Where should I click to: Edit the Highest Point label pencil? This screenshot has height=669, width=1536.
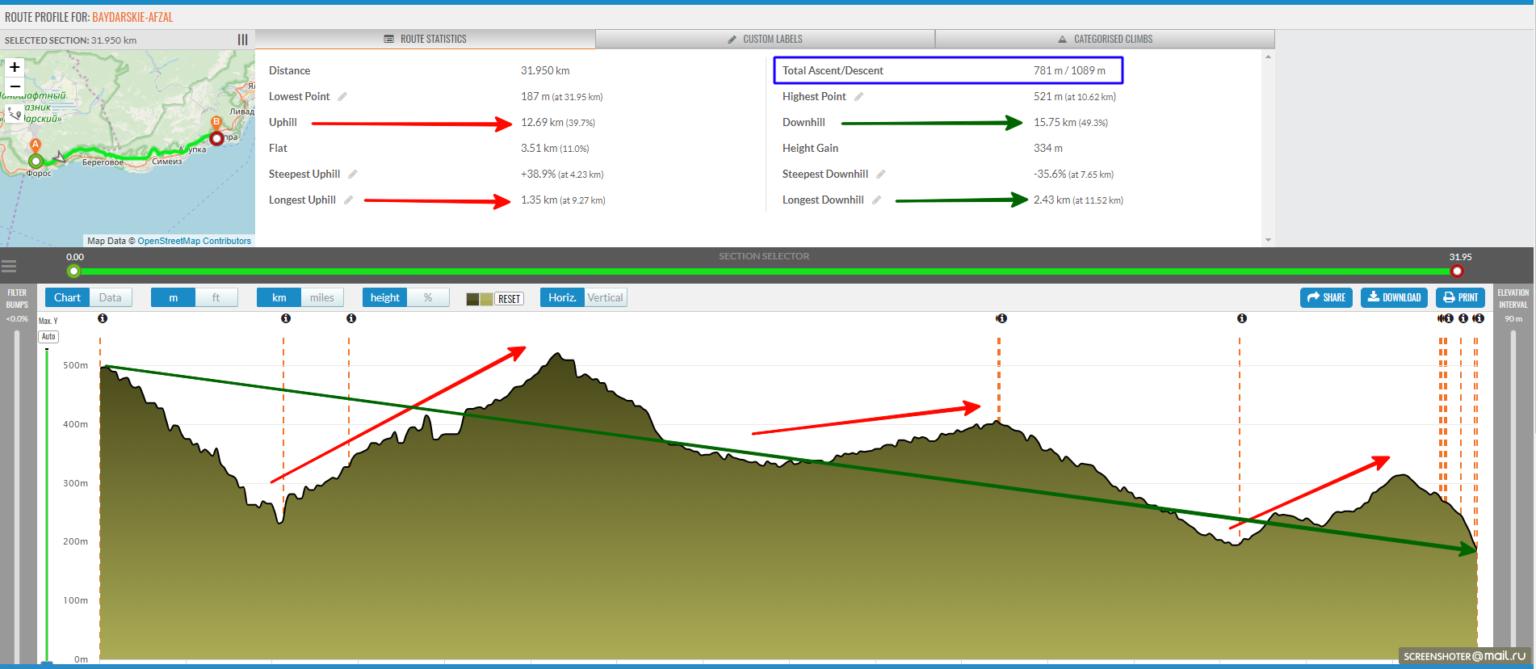coord(859,97)
